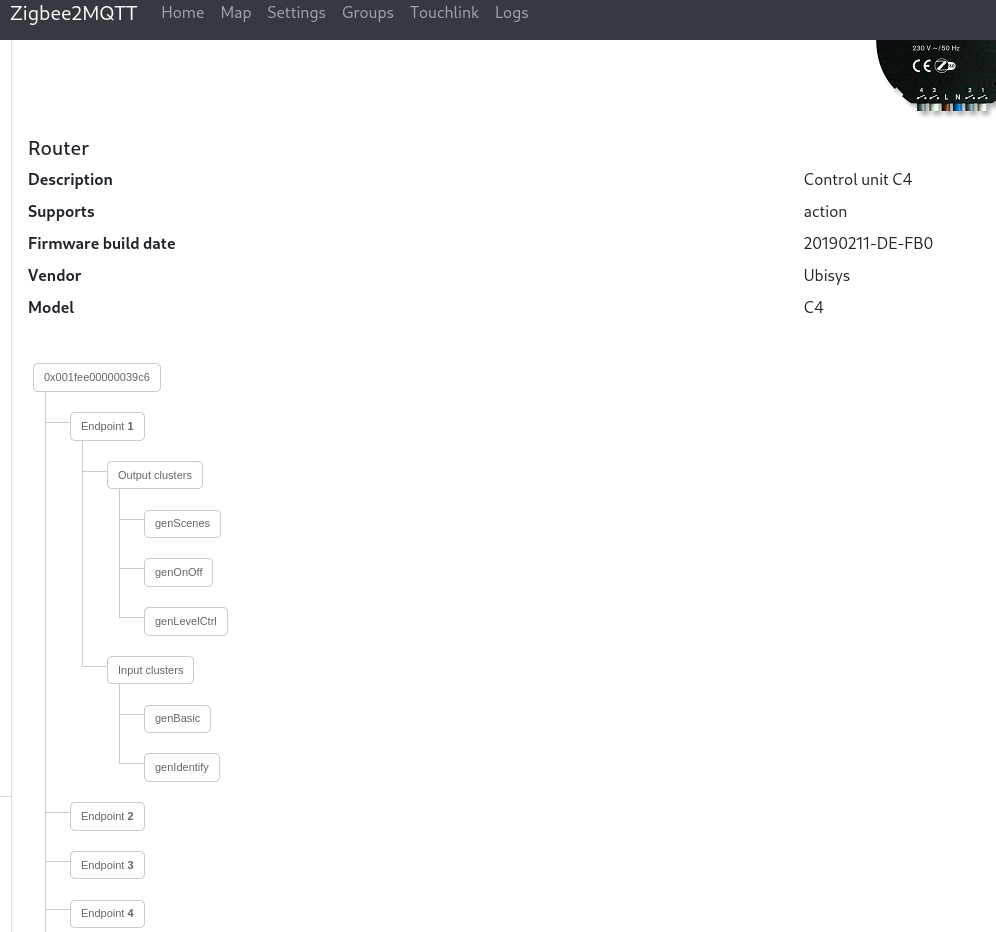Select the genLevelCtrl cluster
Viewport: 996px width, 932px height.
click(x=185, y=621)
